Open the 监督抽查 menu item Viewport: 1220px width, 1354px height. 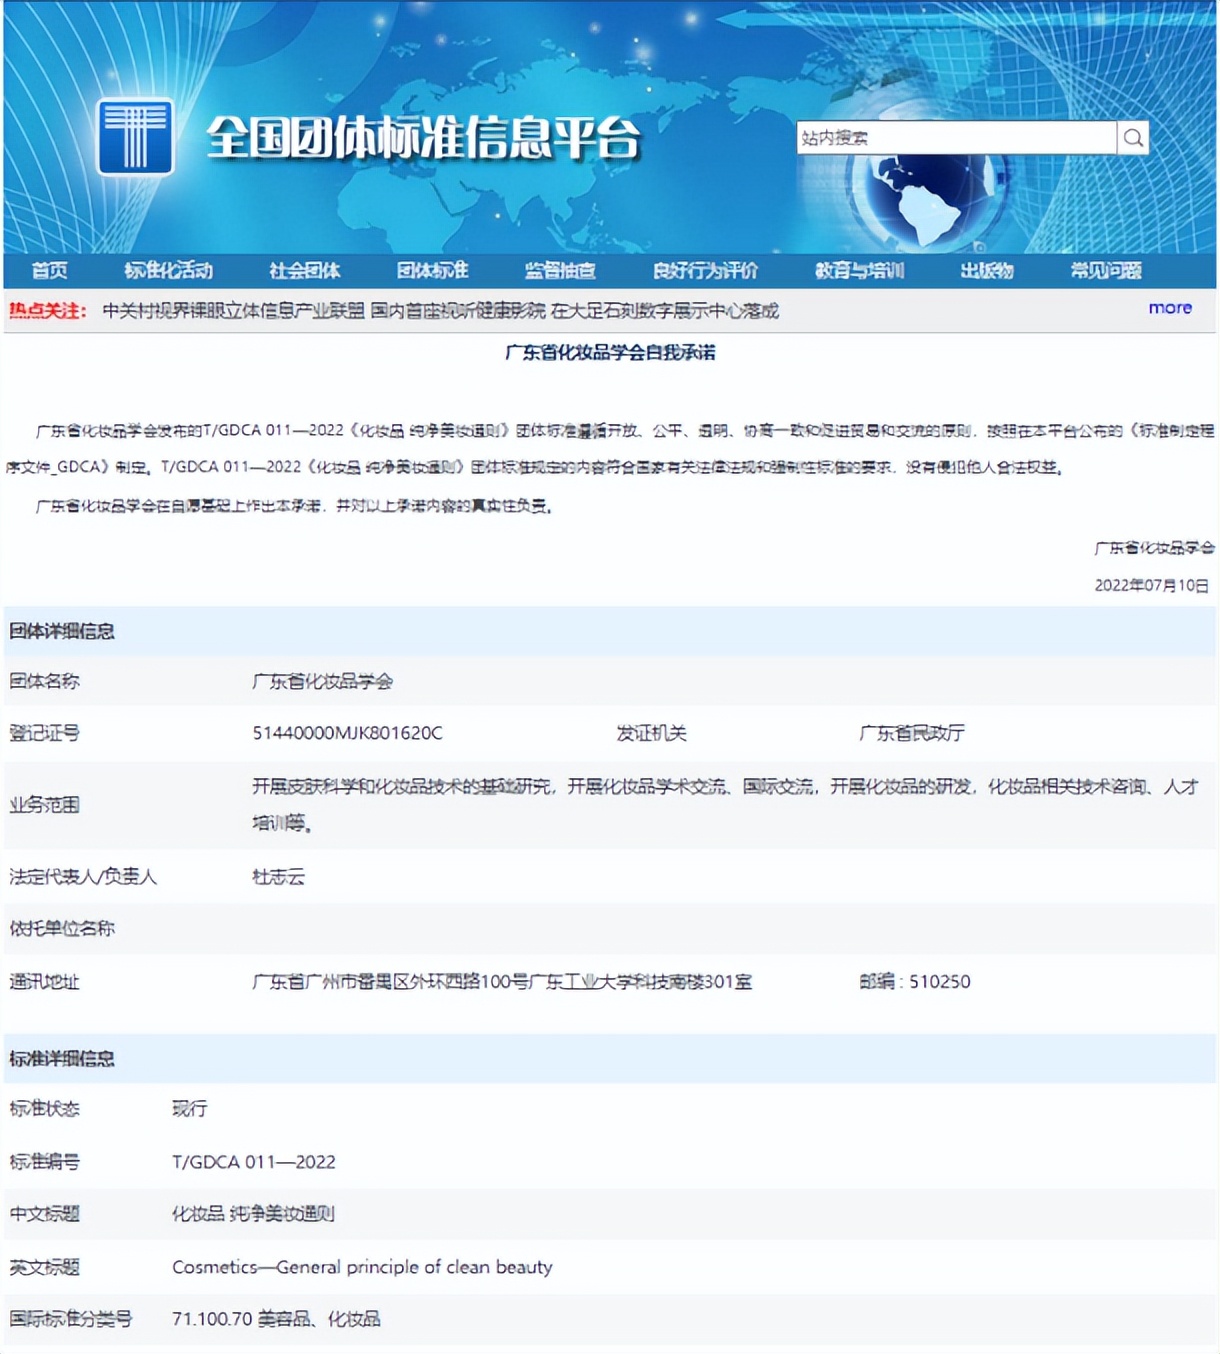[560, 270]
